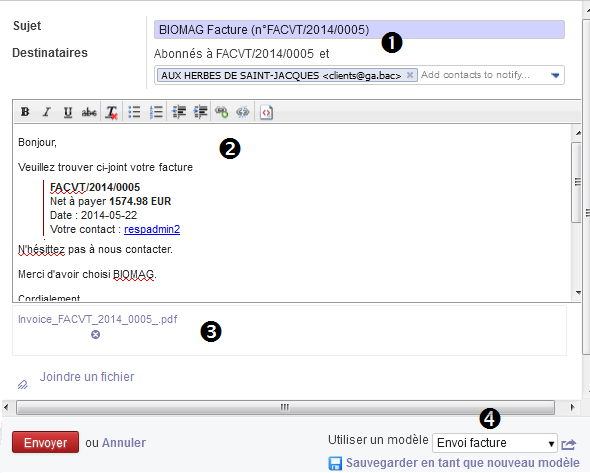Click the BIOMAG Facture subject field
The width and height of the screenshot is (590, 473).
coord(359,30)
